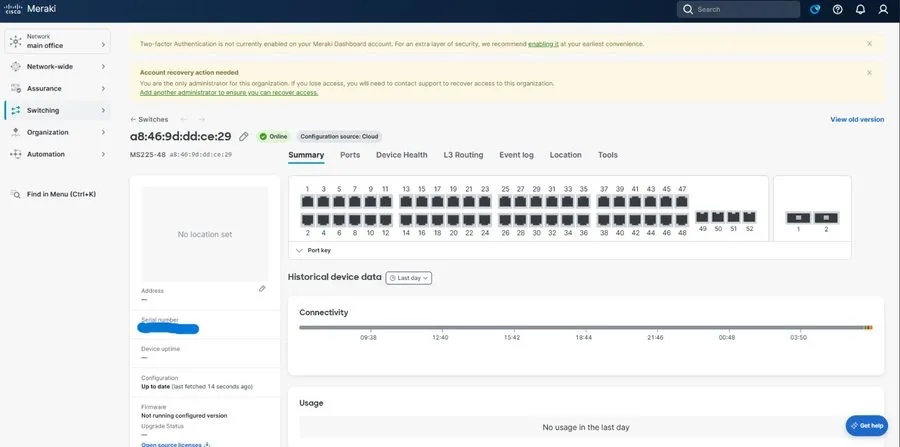Open the Network main office selector
Screen dimensions: 900x447
coord(57,41)
